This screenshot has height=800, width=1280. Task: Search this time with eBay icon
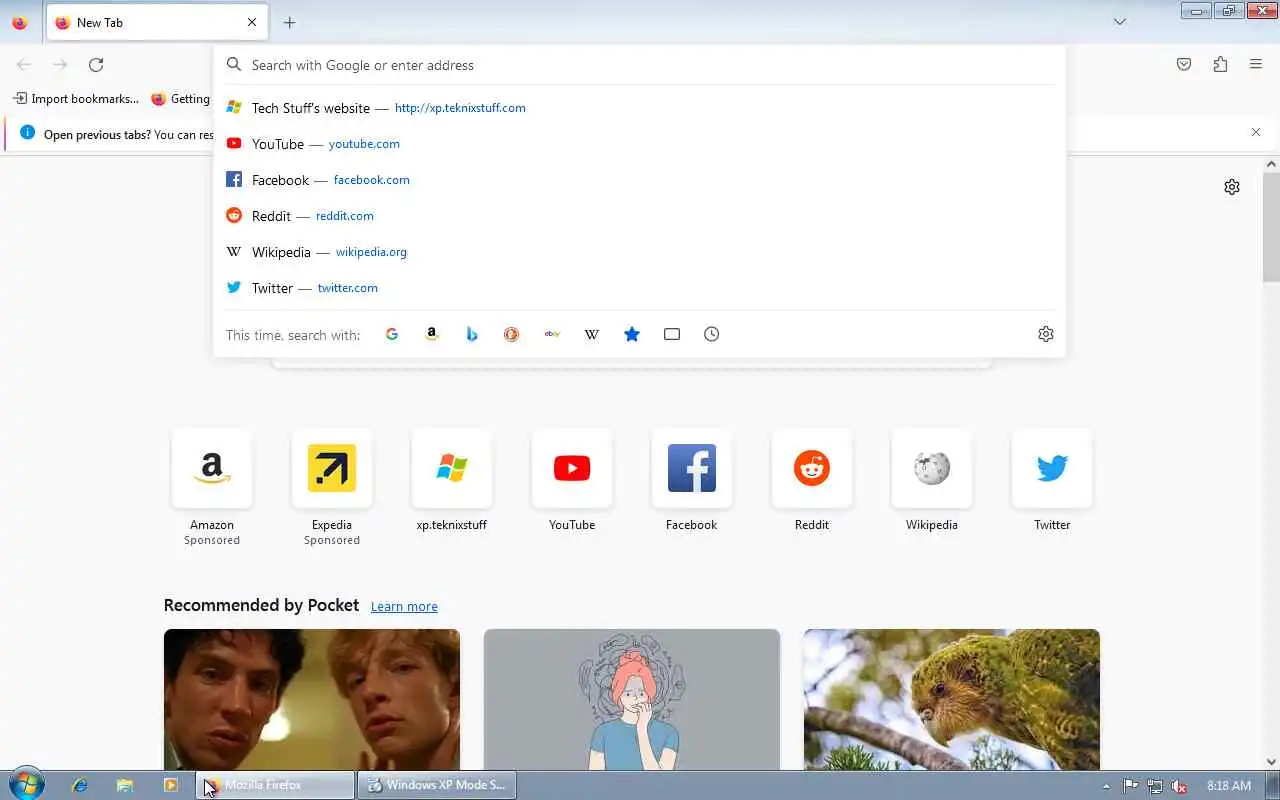[552, 334]
